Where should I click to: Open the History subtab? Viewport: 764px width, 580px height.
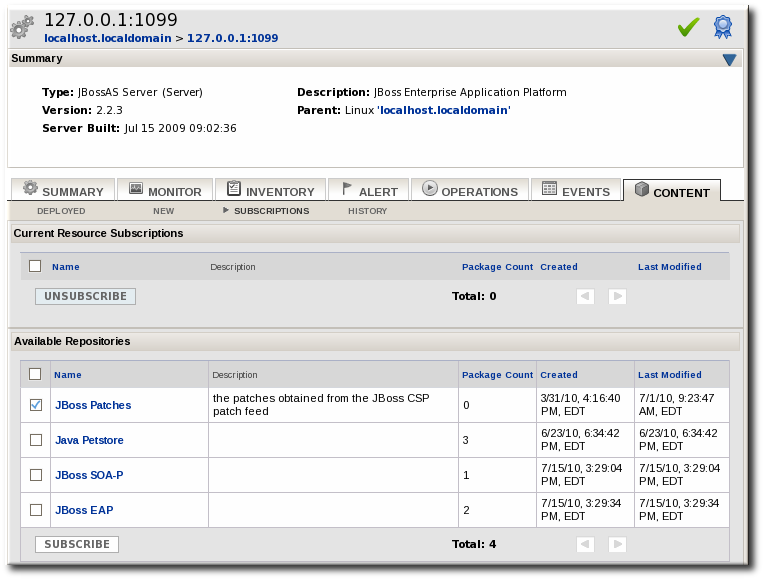[367, 211]
